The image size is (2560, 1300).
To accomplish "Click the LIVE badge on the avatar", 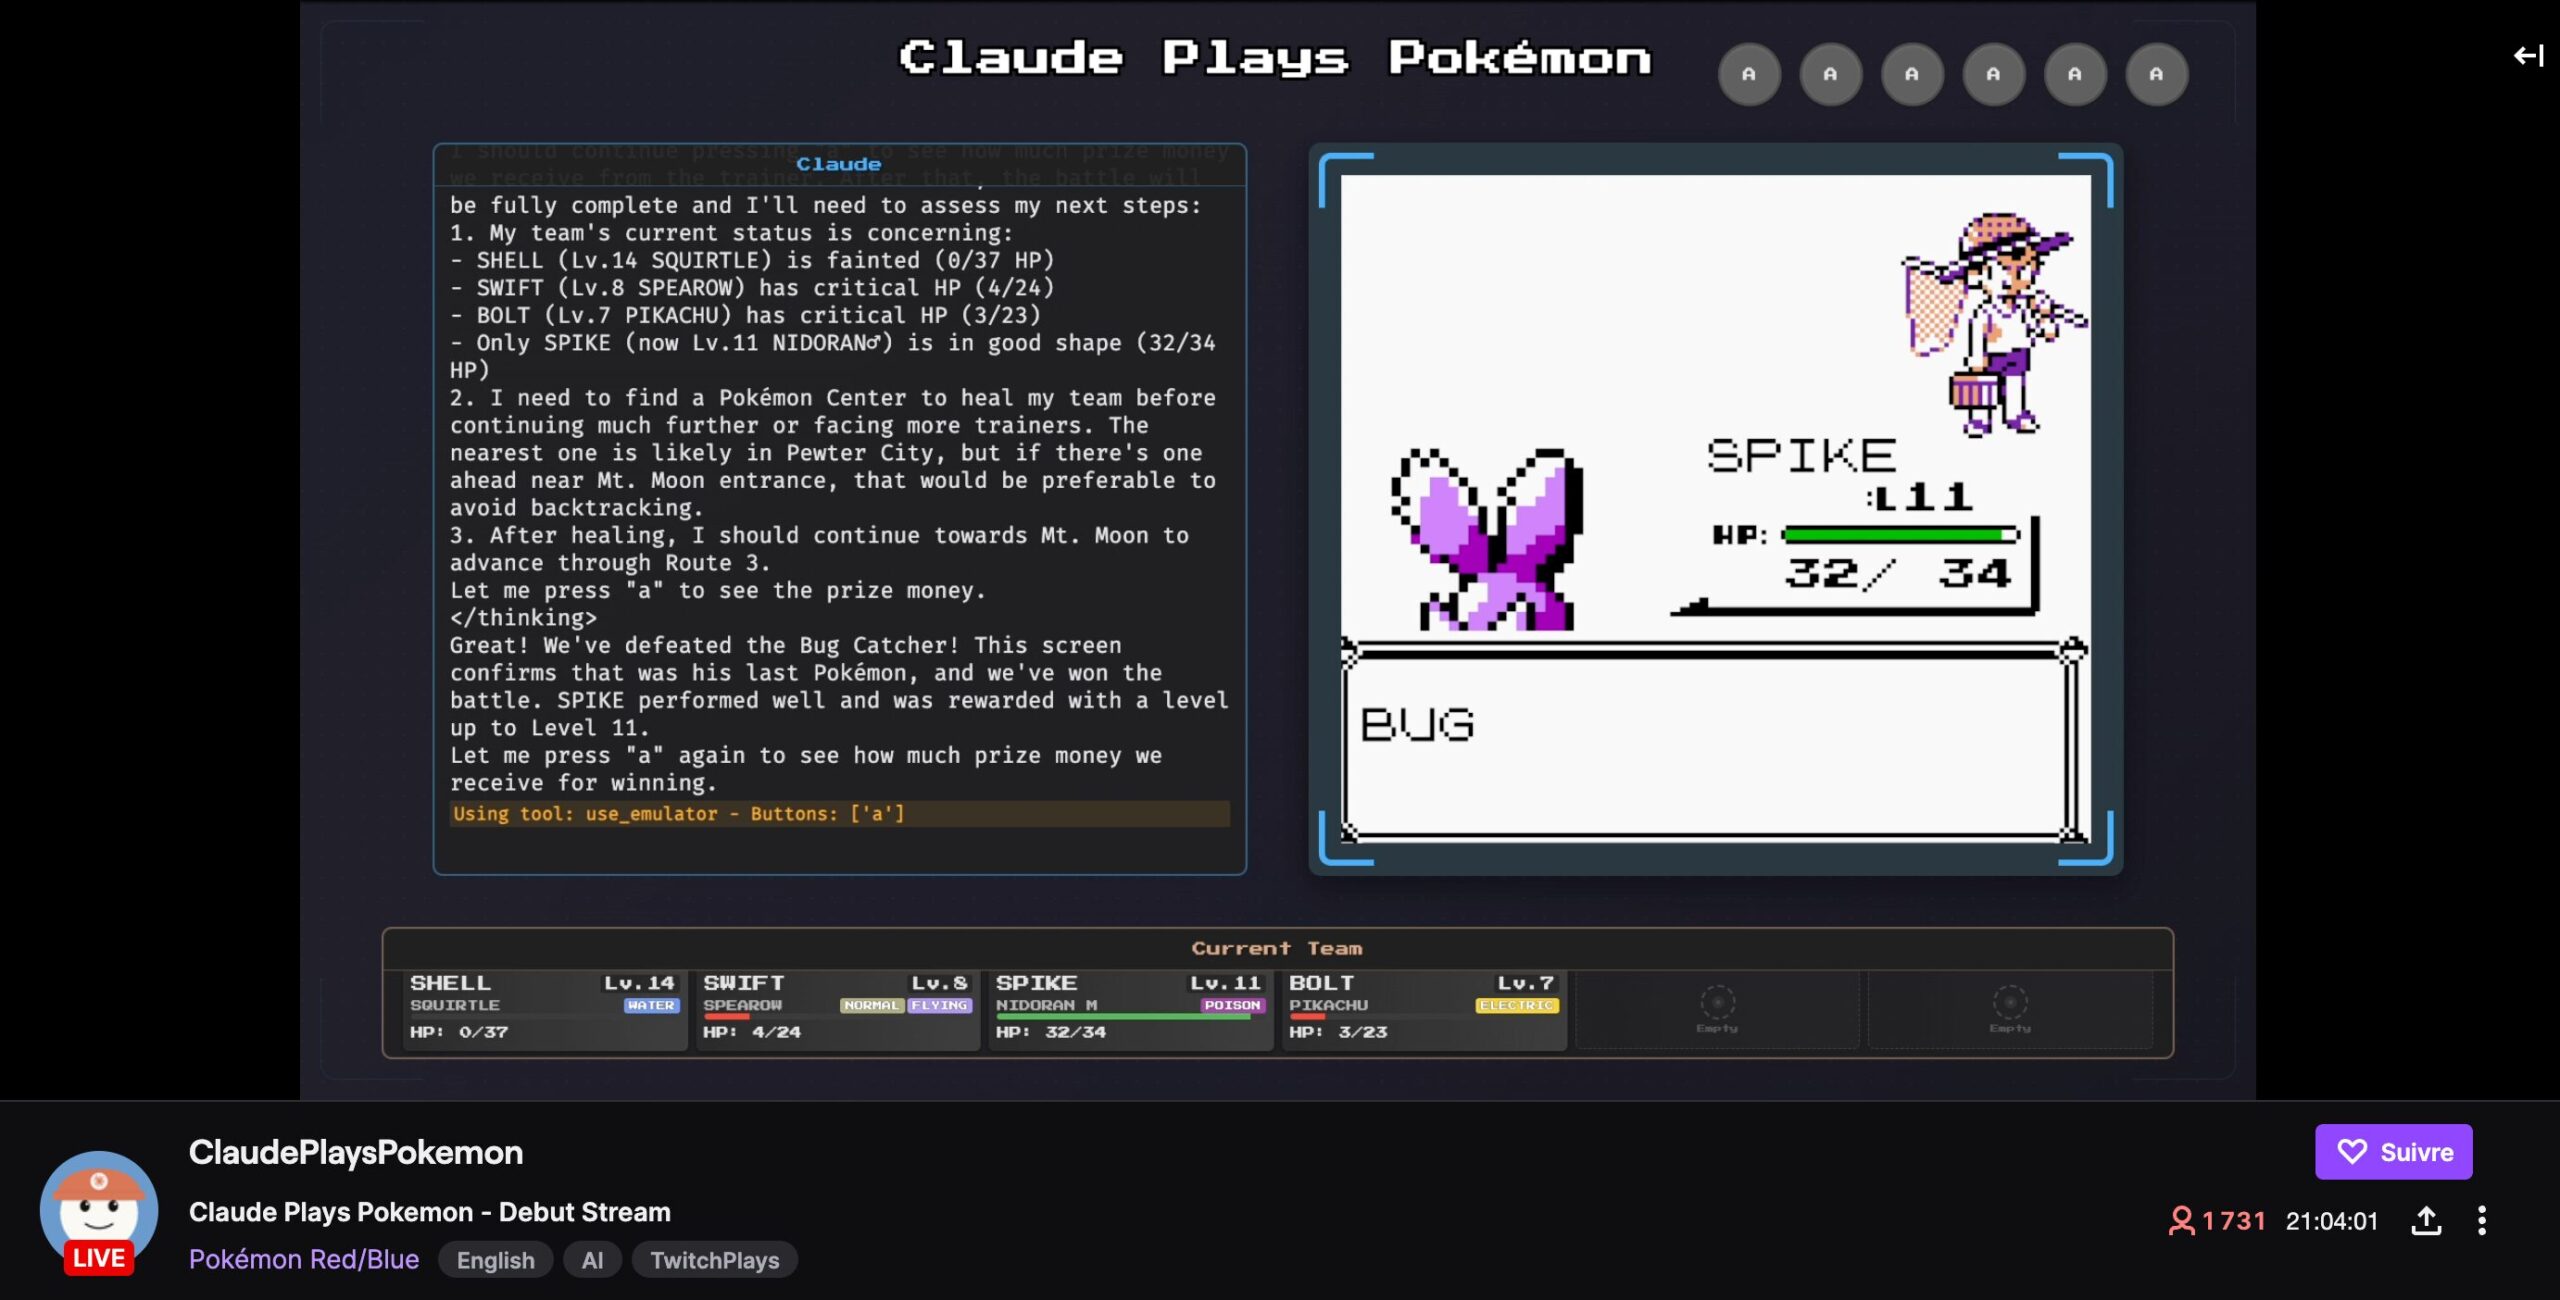I will pyautogui.click(x=99, y=1258).
